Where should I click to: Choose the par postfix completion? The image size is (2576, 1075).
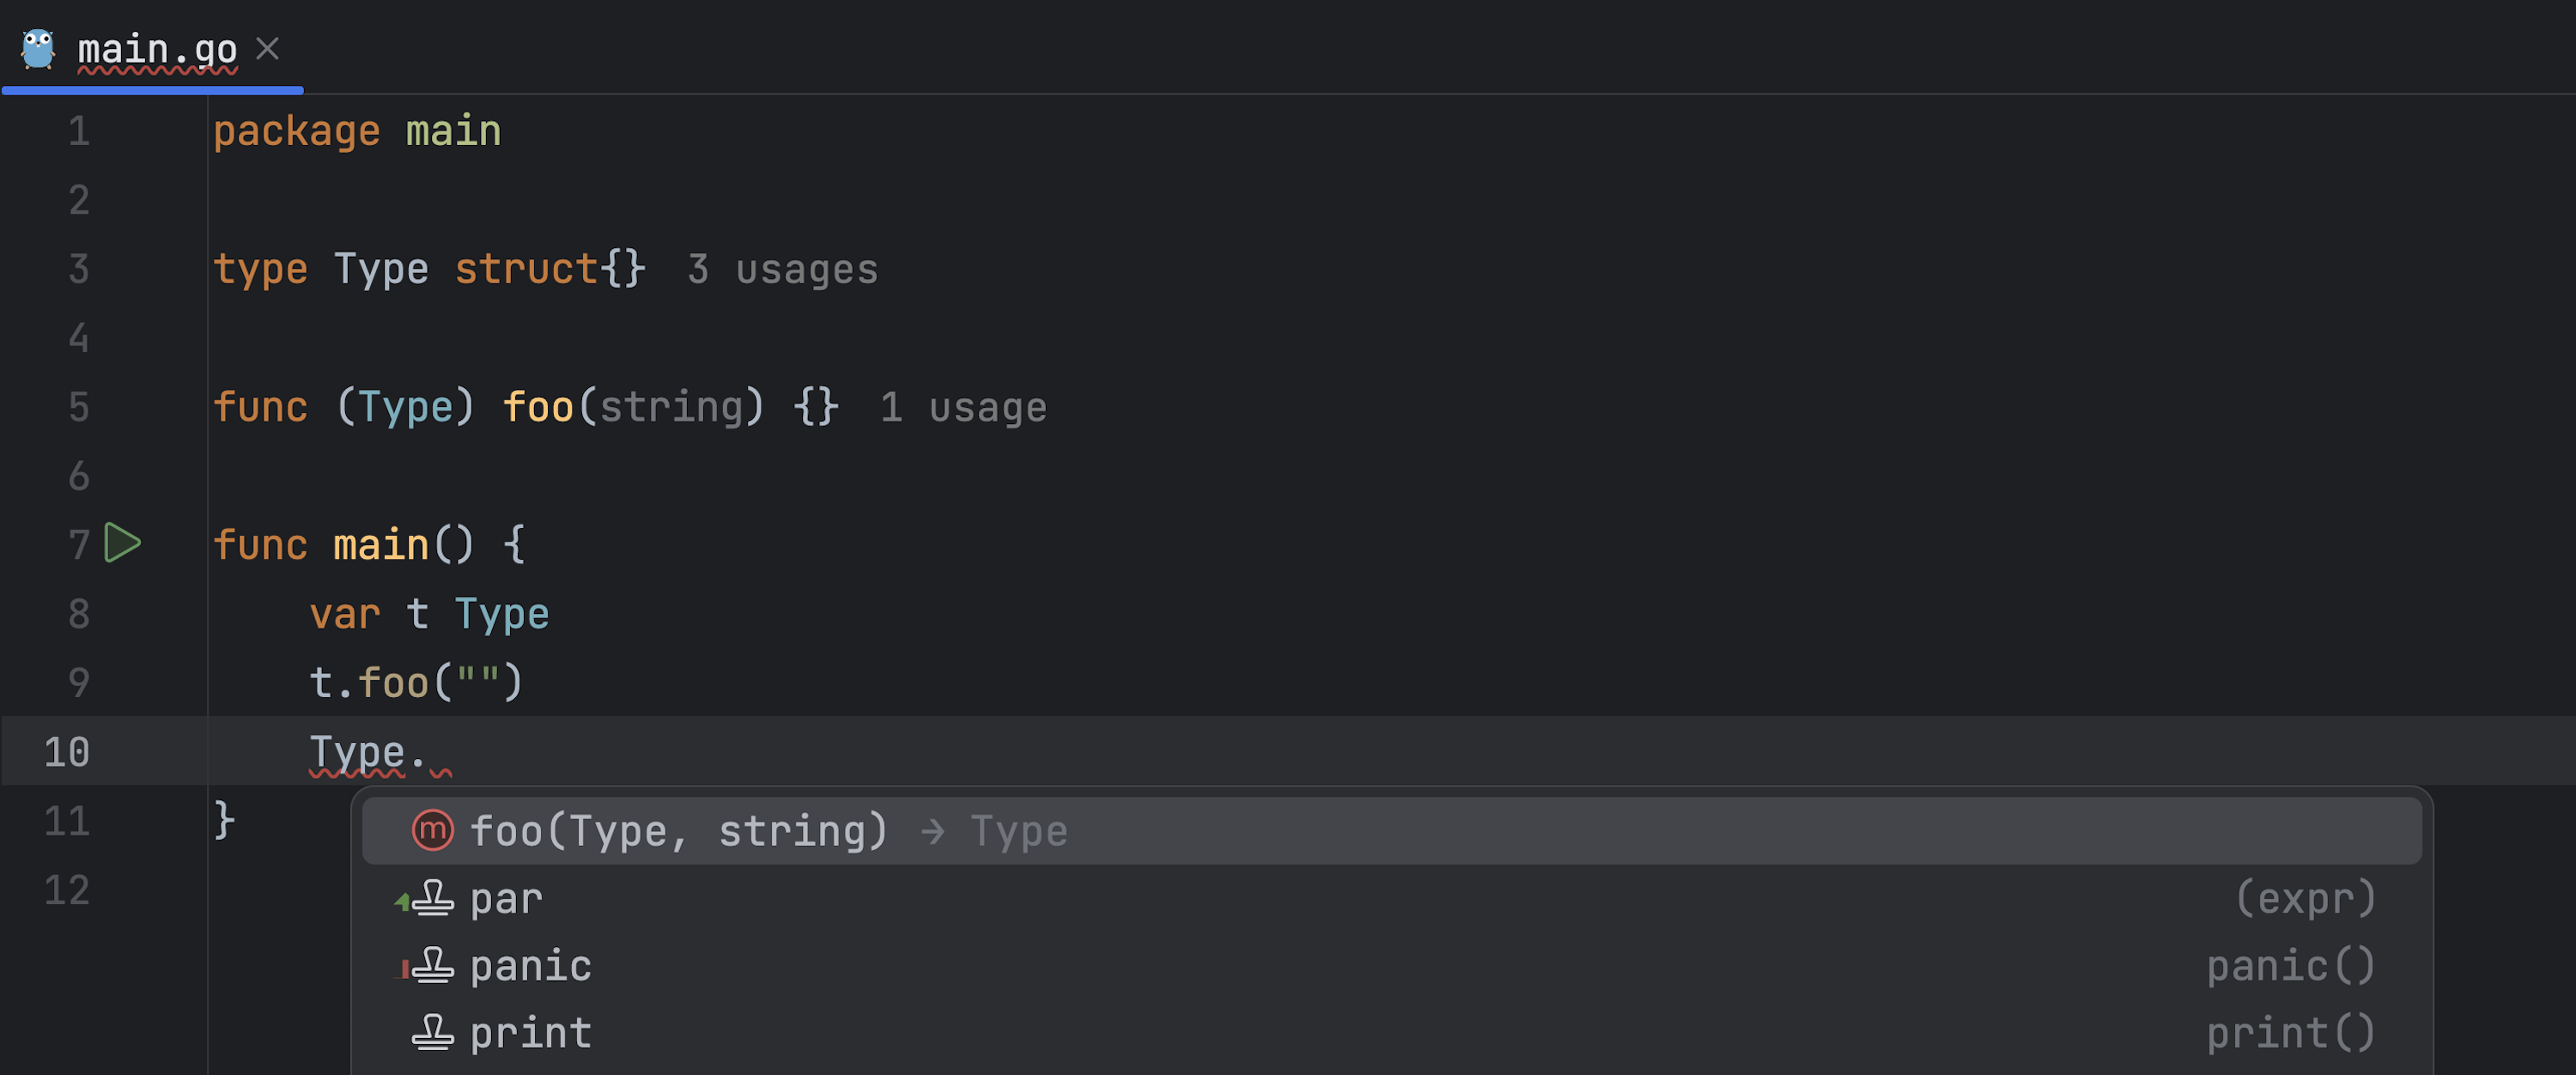(507, 898)
